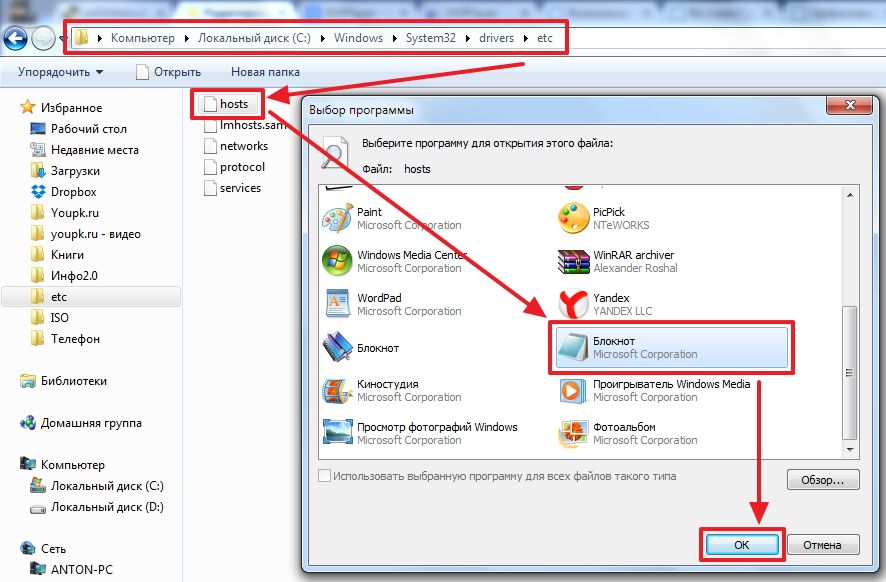This screenshot has height=582, width=886.
Task: Click the Обзор... browse button
Action: (x=822, y=480)
